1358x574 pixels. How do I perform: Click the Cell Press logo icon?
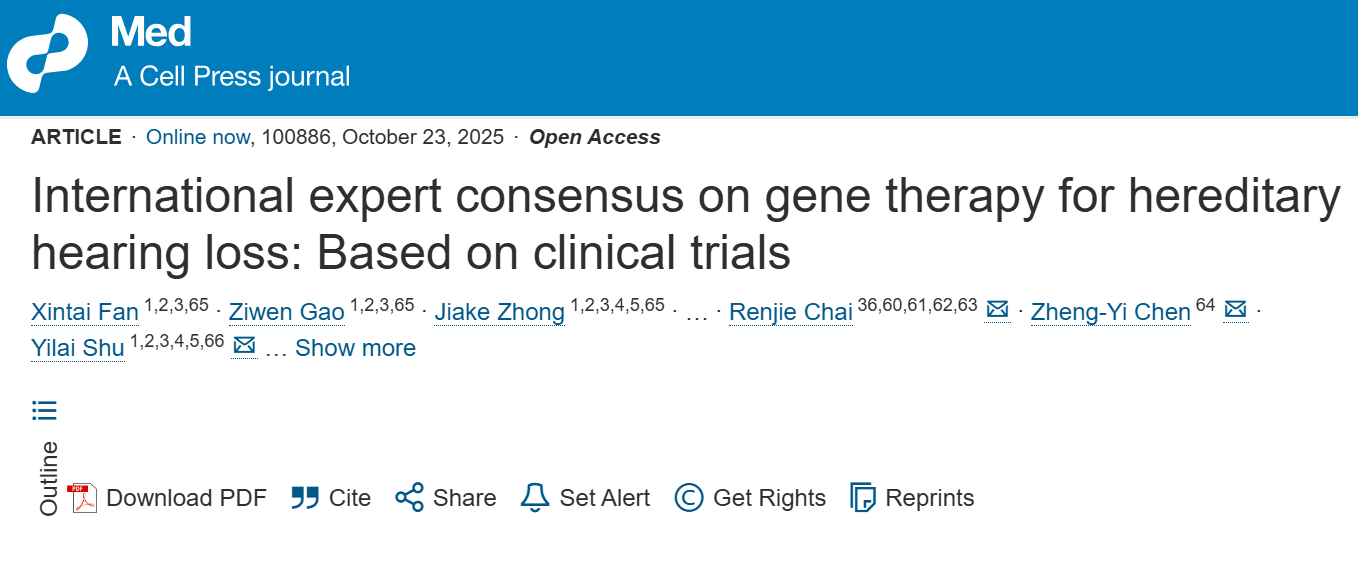tap(47, 53)
